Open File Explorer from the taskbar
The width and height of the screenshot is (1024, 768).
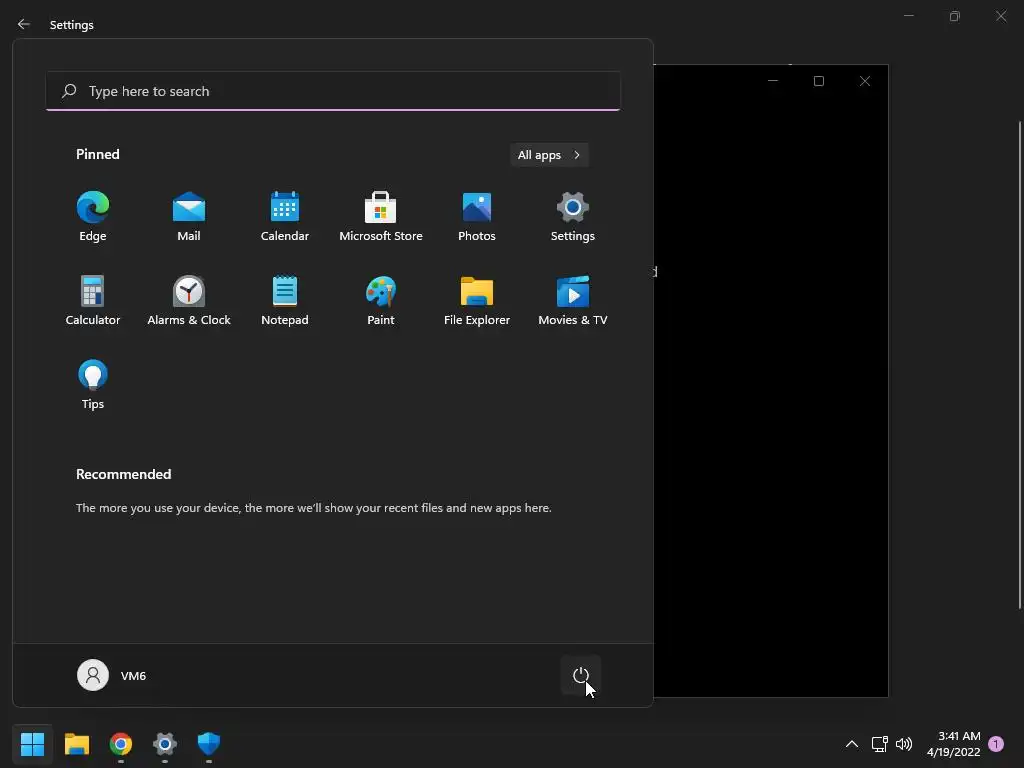pos(76,744)
